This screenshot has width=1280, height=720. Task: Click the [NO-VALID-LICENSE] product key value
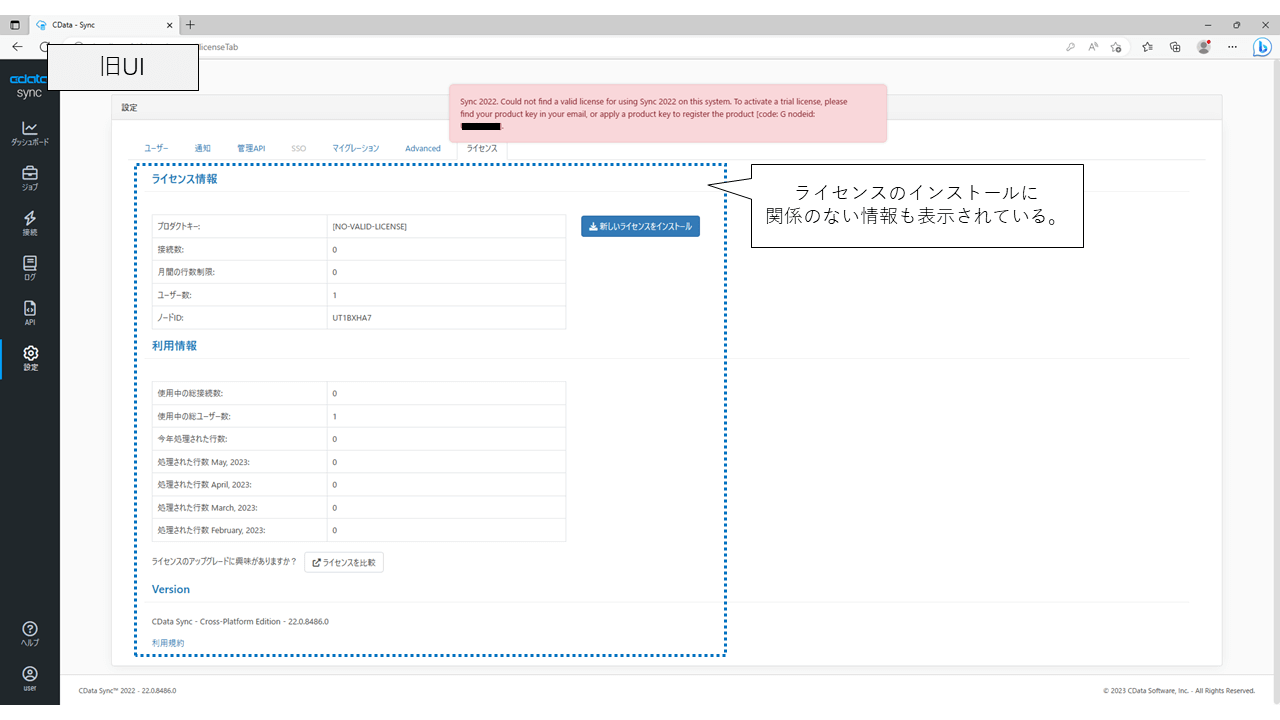pyautogui.click(x=370, y=226)
